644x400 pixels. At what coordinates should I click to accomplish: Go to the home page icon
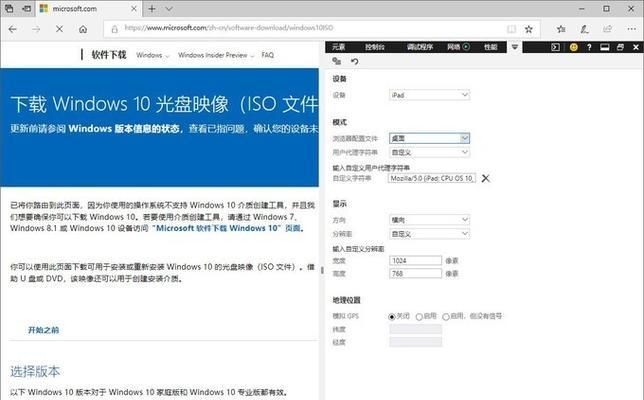coord(83,29)
